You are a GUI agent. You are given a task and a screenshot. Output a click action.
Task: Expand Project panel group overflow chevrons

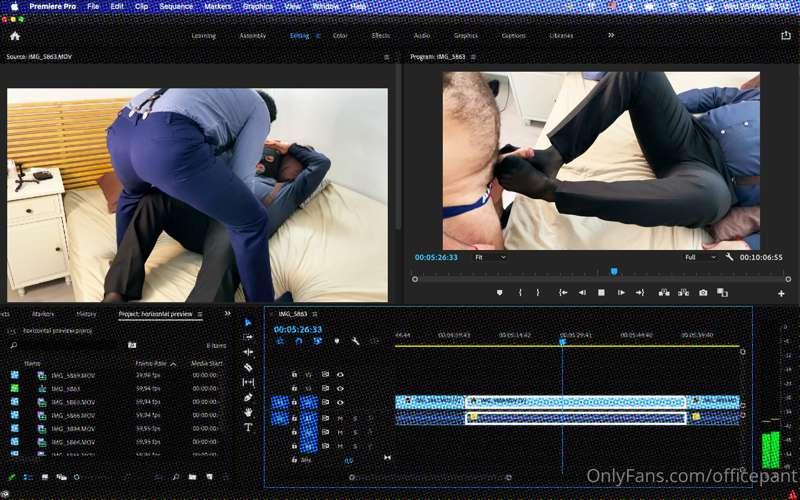(228, 314)
